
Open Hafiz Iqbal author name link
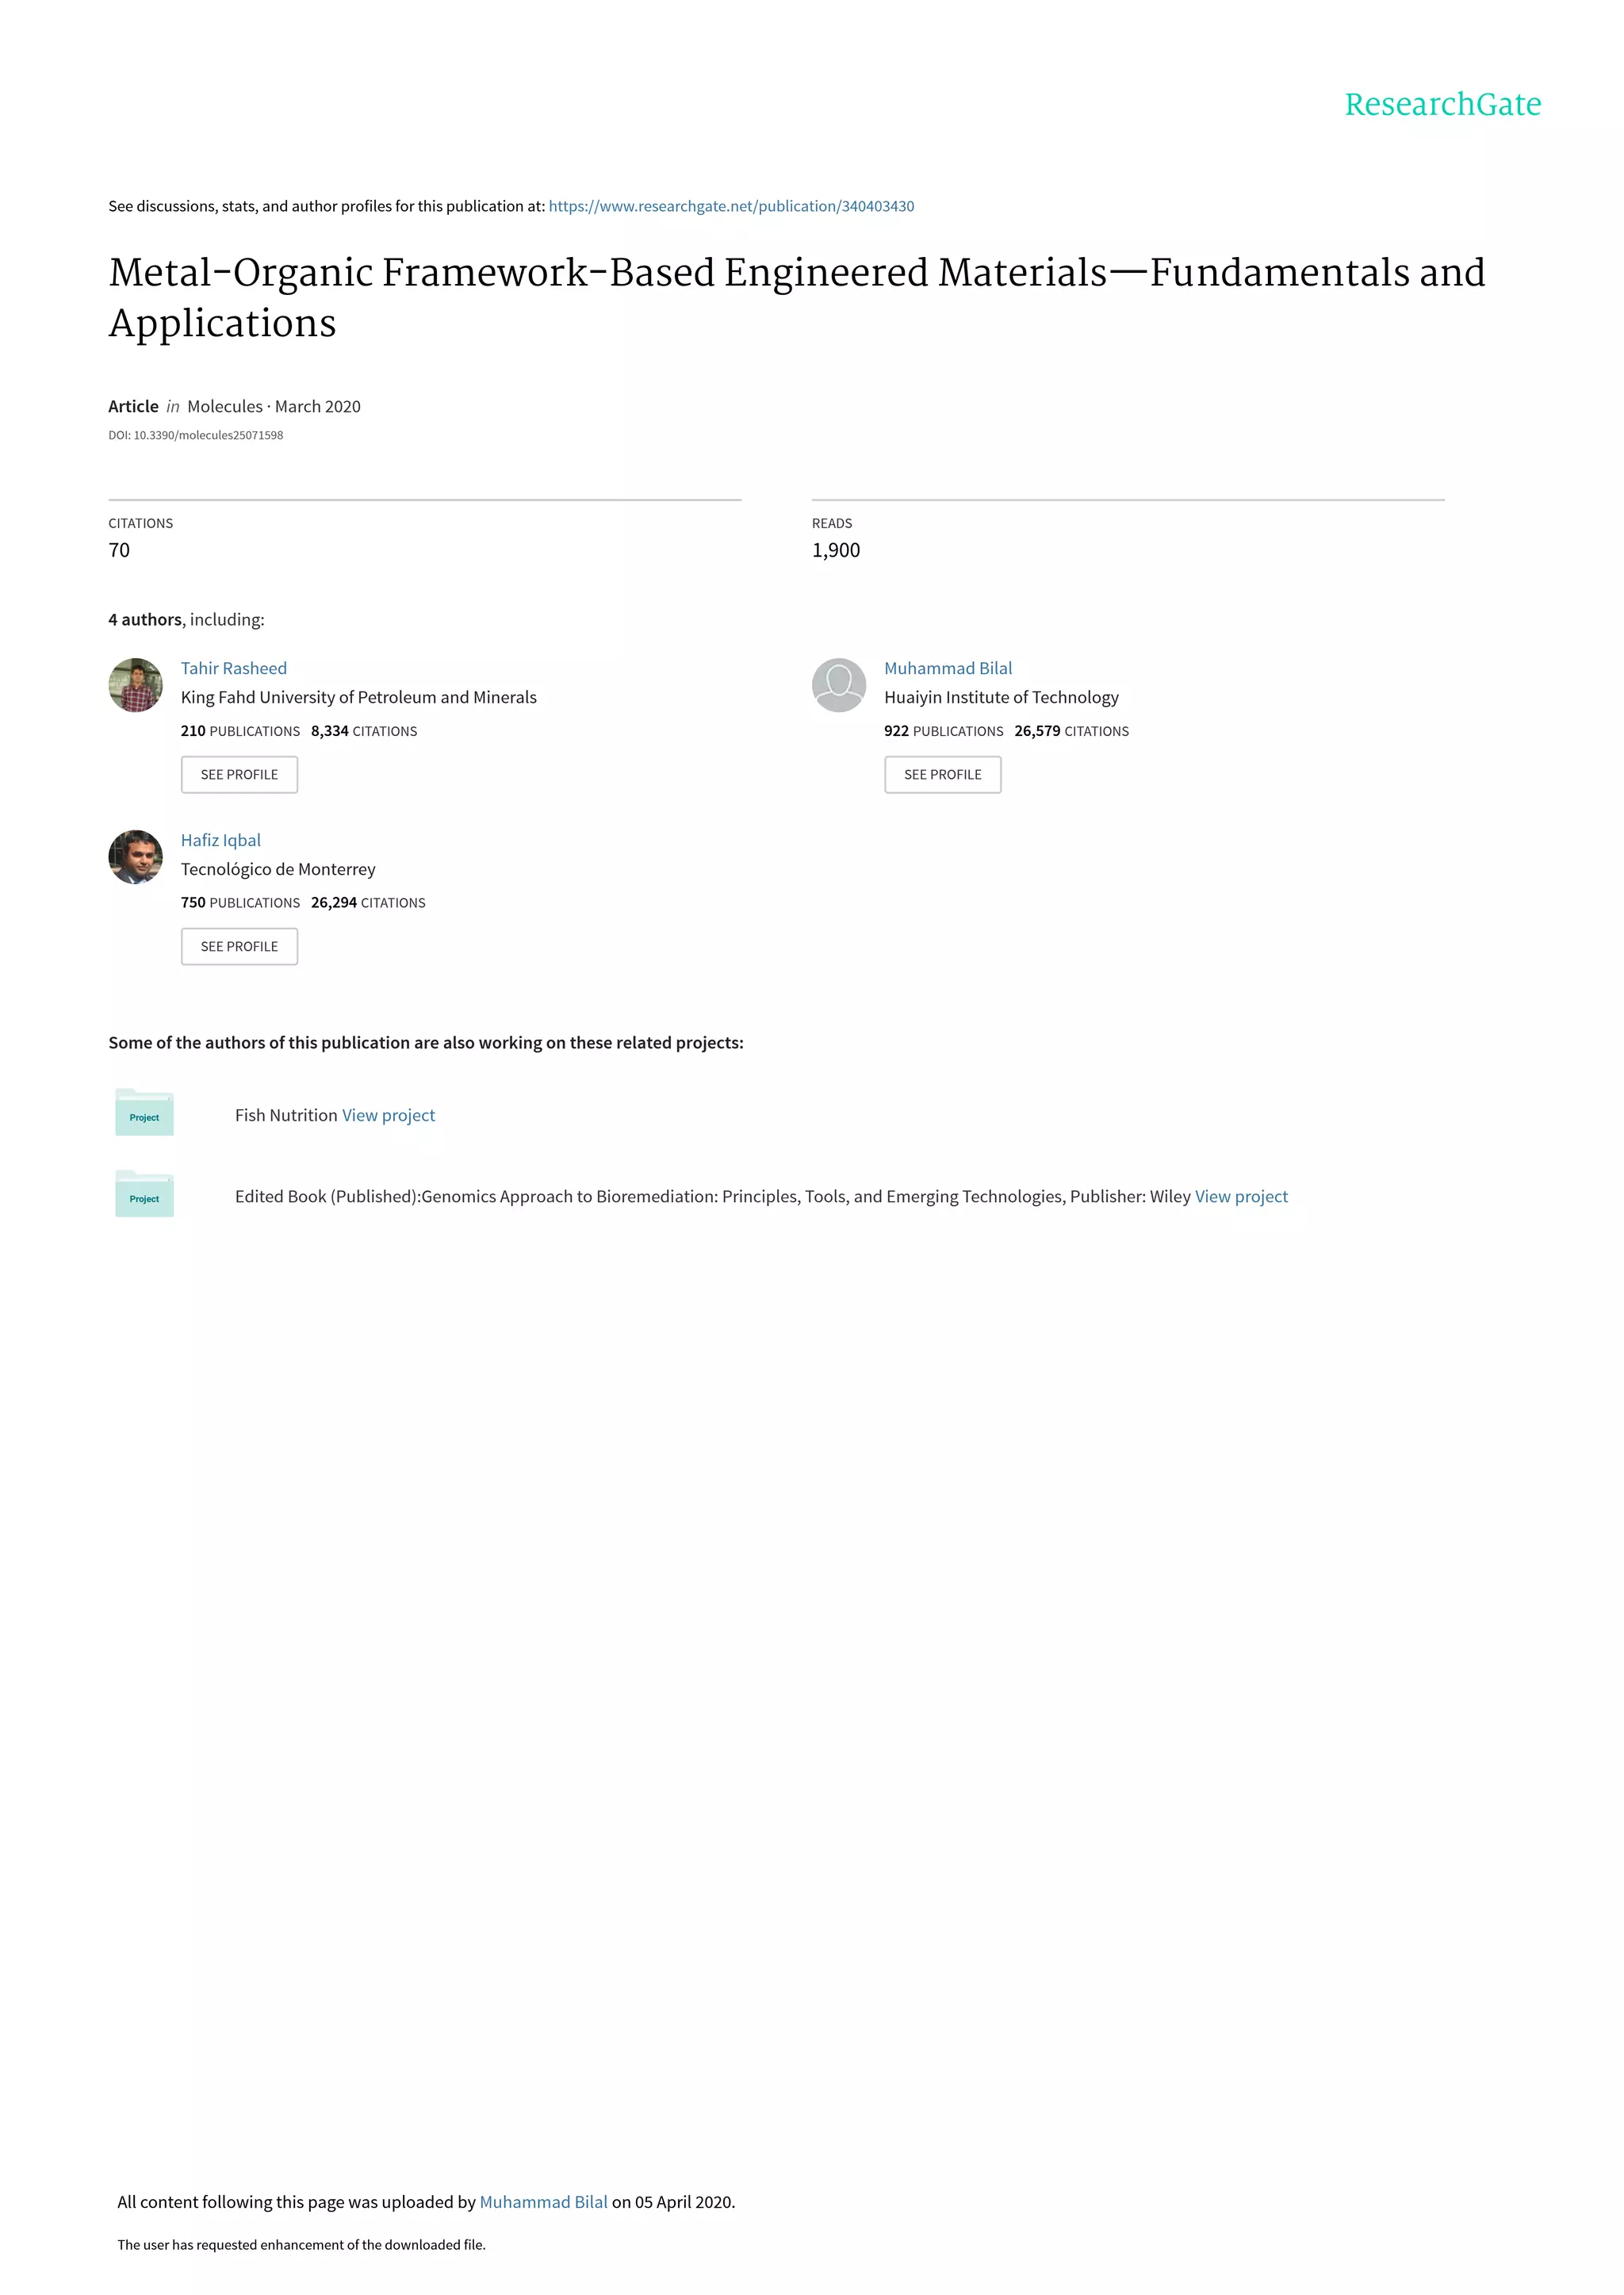[x=221, y=840]
